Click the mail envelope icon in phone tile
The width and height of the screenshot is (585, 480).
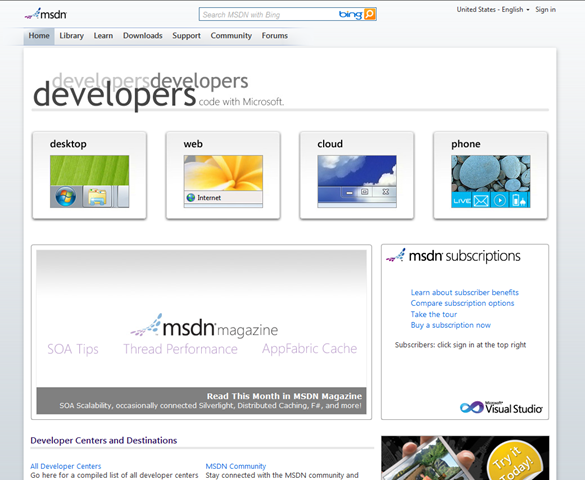(481, 201)
